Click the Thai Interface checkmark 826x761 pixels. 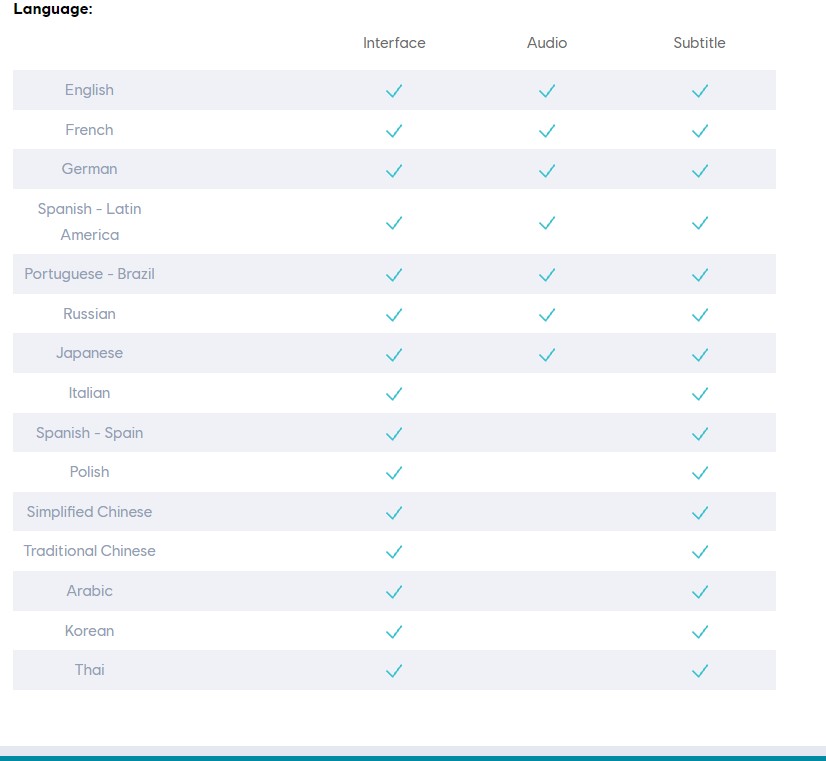[394, 670]
